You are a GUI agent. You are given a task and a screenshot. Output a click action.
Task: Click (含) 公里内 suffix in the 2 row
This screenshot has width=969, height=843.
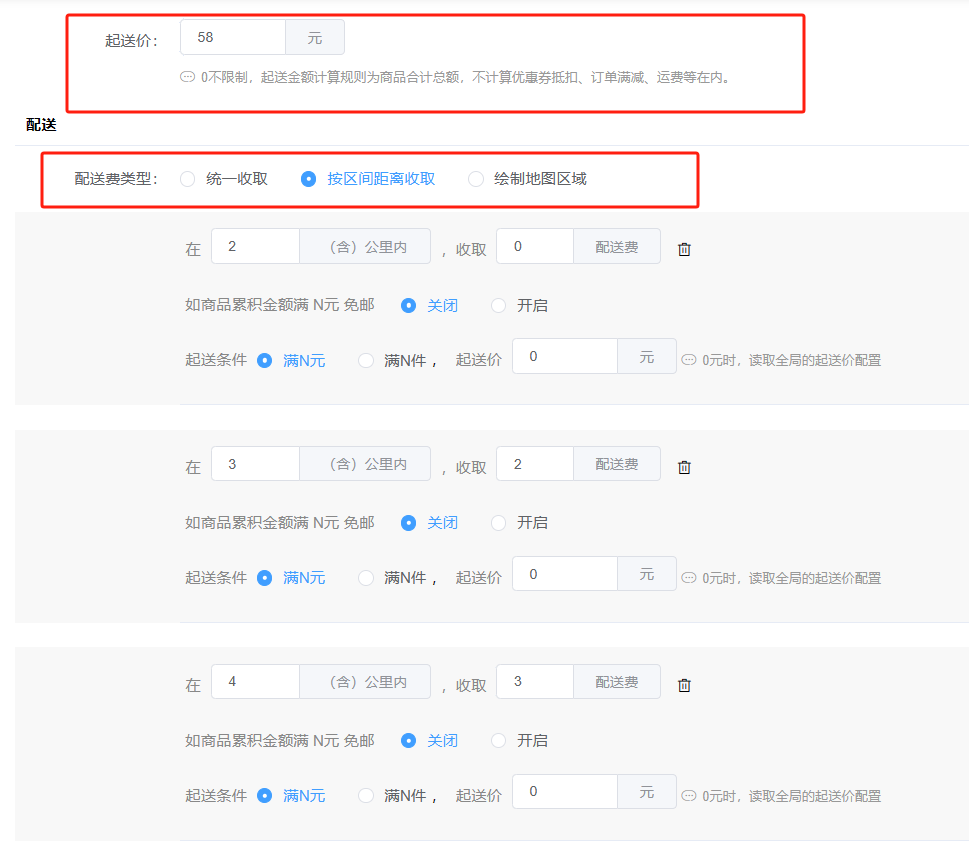[365, 246]
